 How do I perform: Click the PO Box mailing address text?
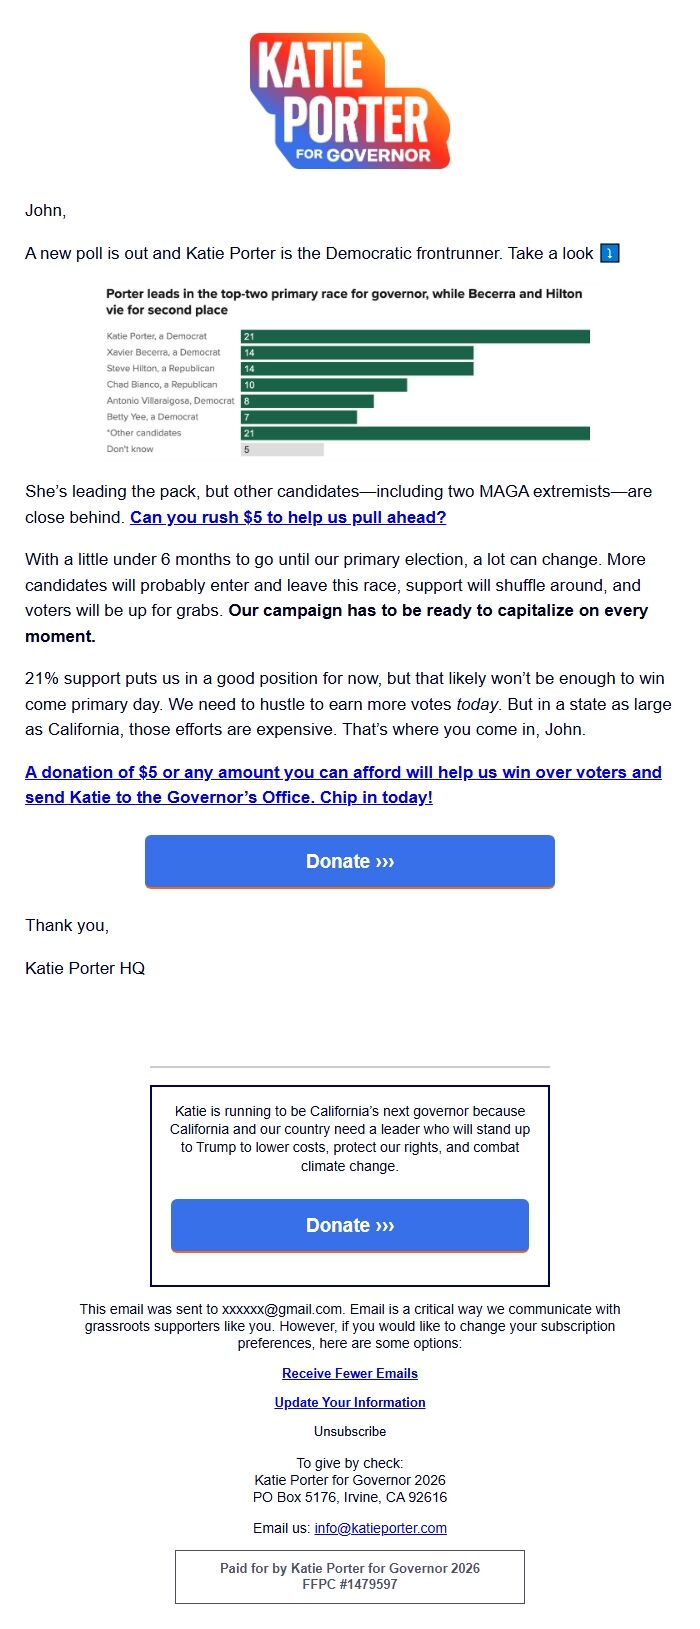pos(349,1497)
